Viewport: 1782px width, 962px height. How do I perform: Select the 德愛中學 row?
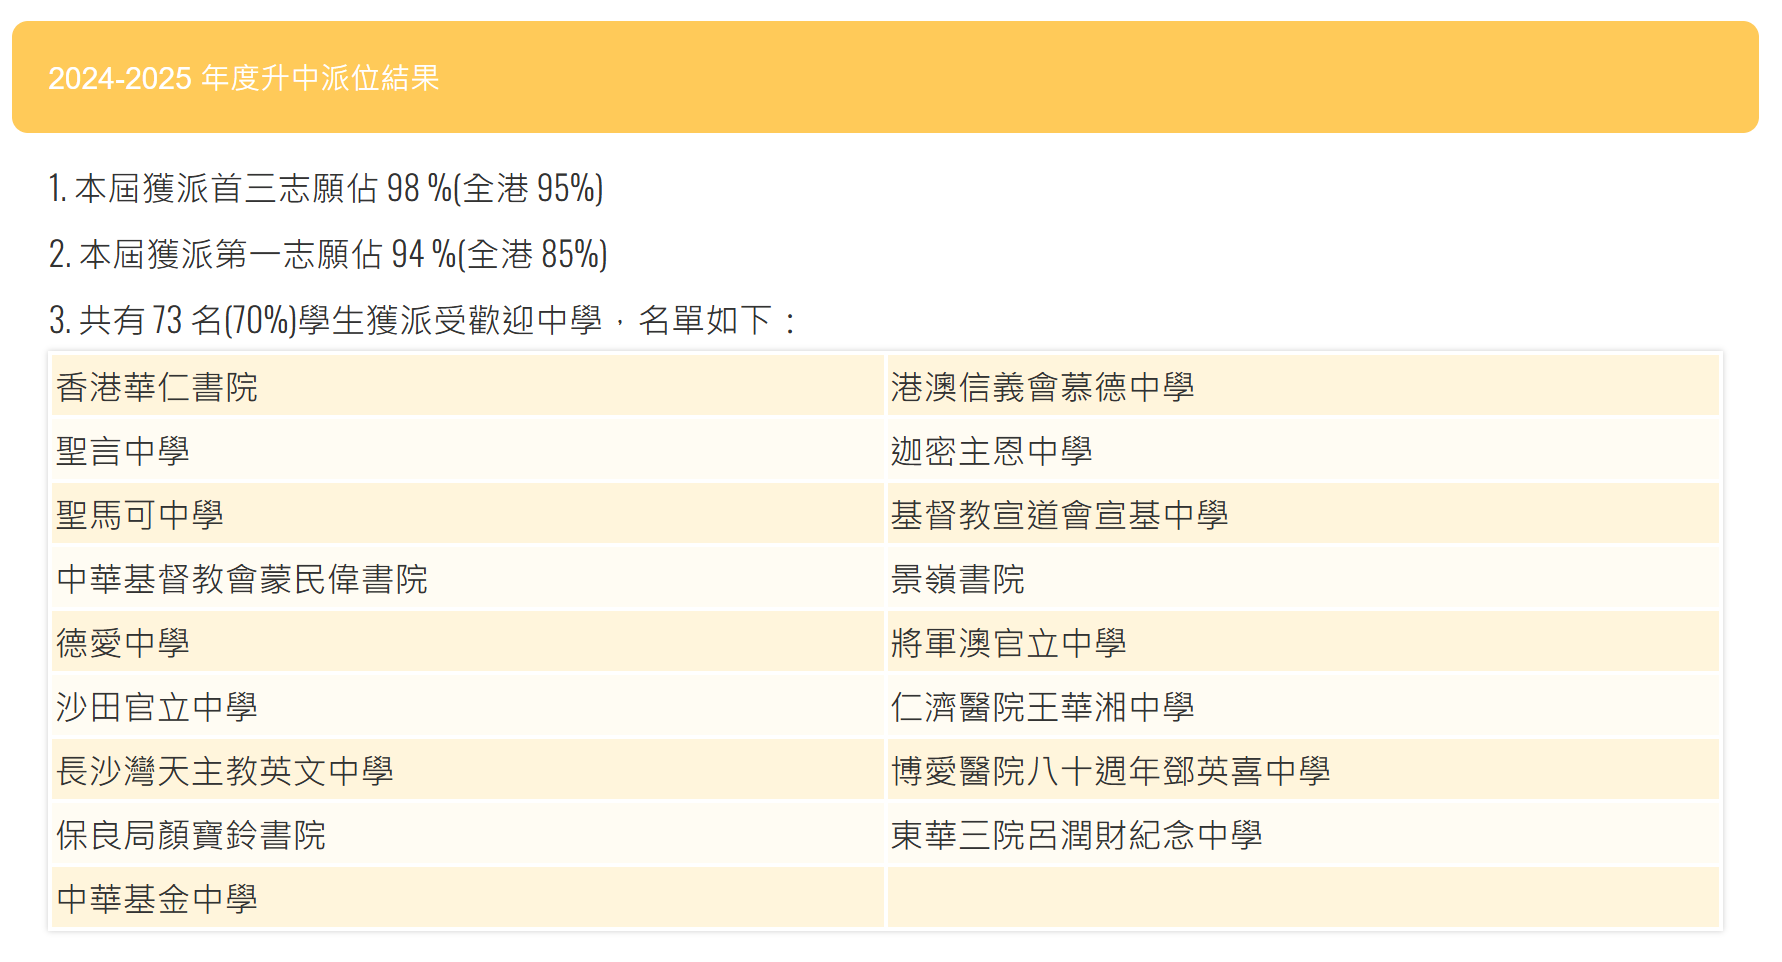[x=123, y=643]
